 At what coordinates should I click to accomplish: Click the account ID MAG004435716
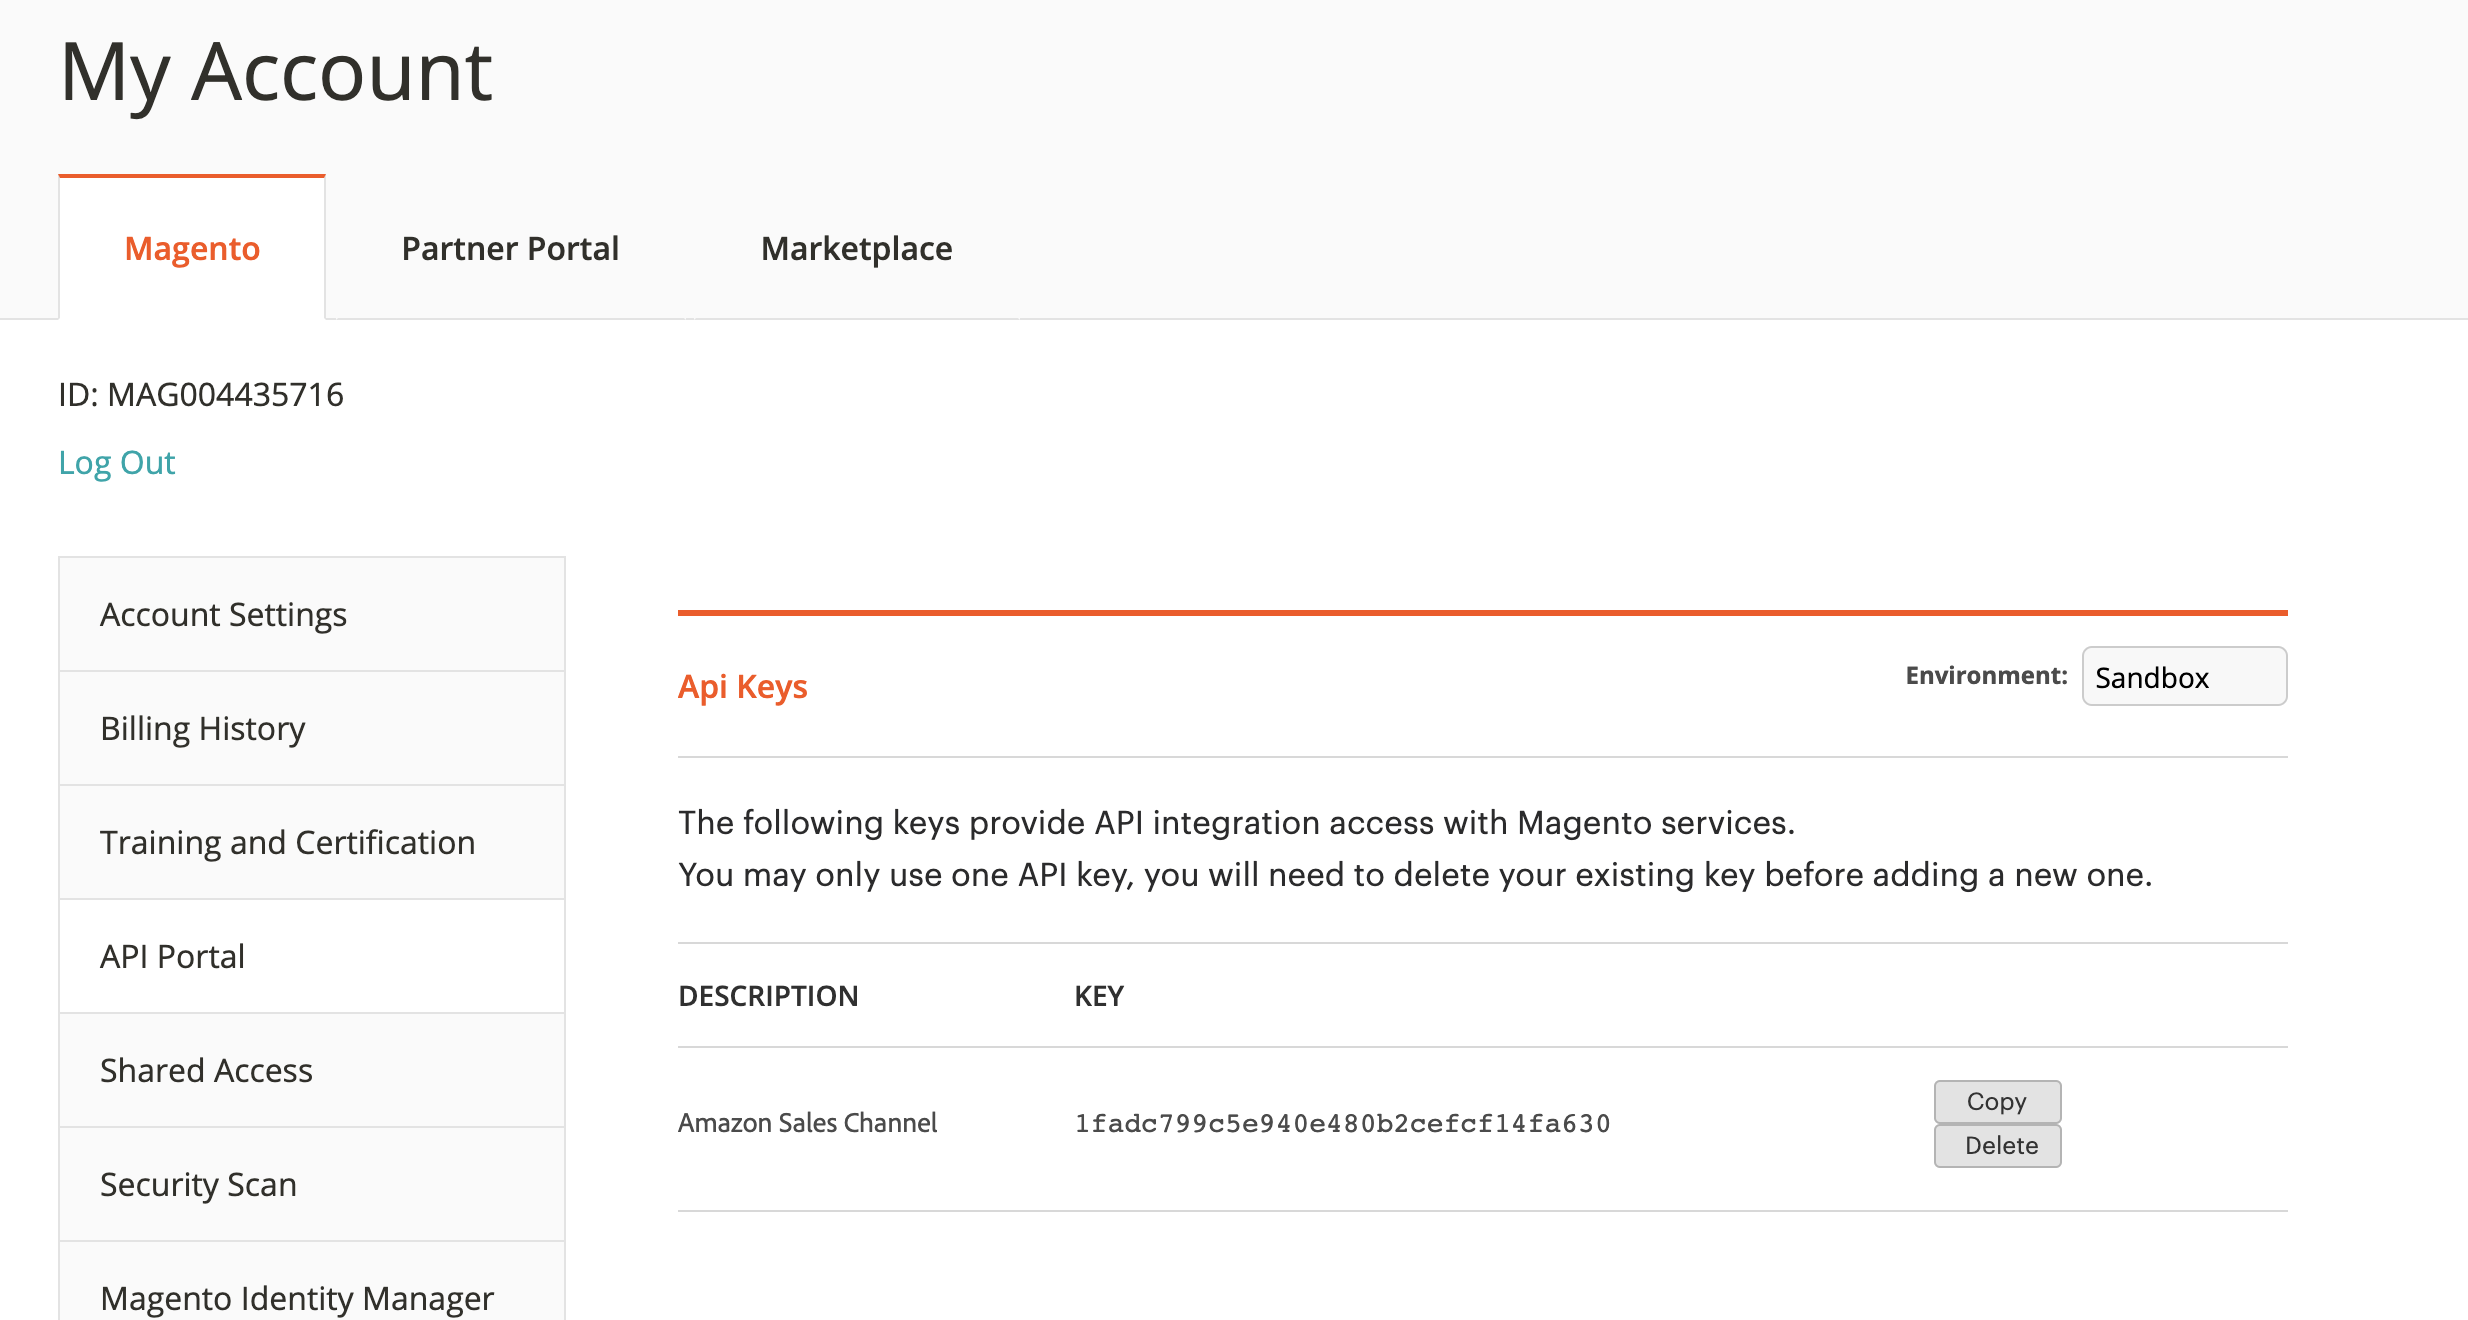[201, 394]
